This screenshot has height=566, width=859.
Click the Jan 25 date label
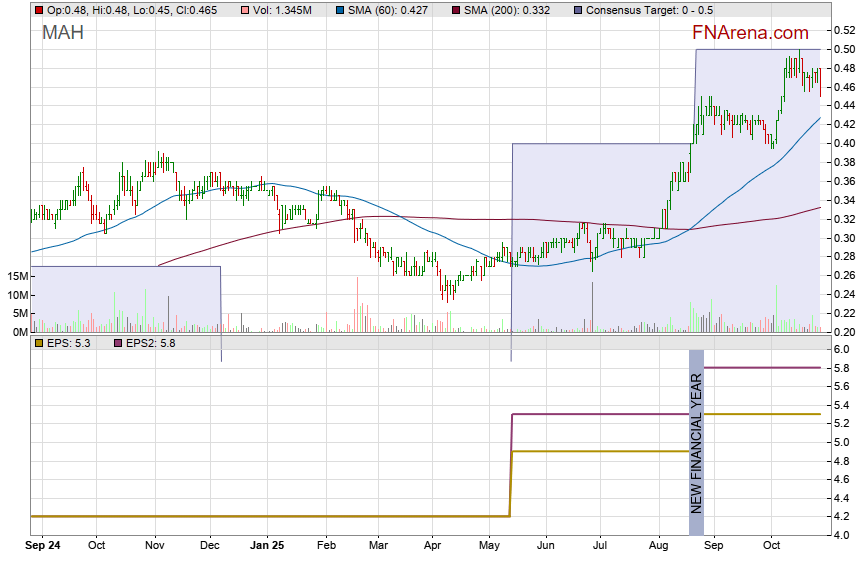(267, 547)
